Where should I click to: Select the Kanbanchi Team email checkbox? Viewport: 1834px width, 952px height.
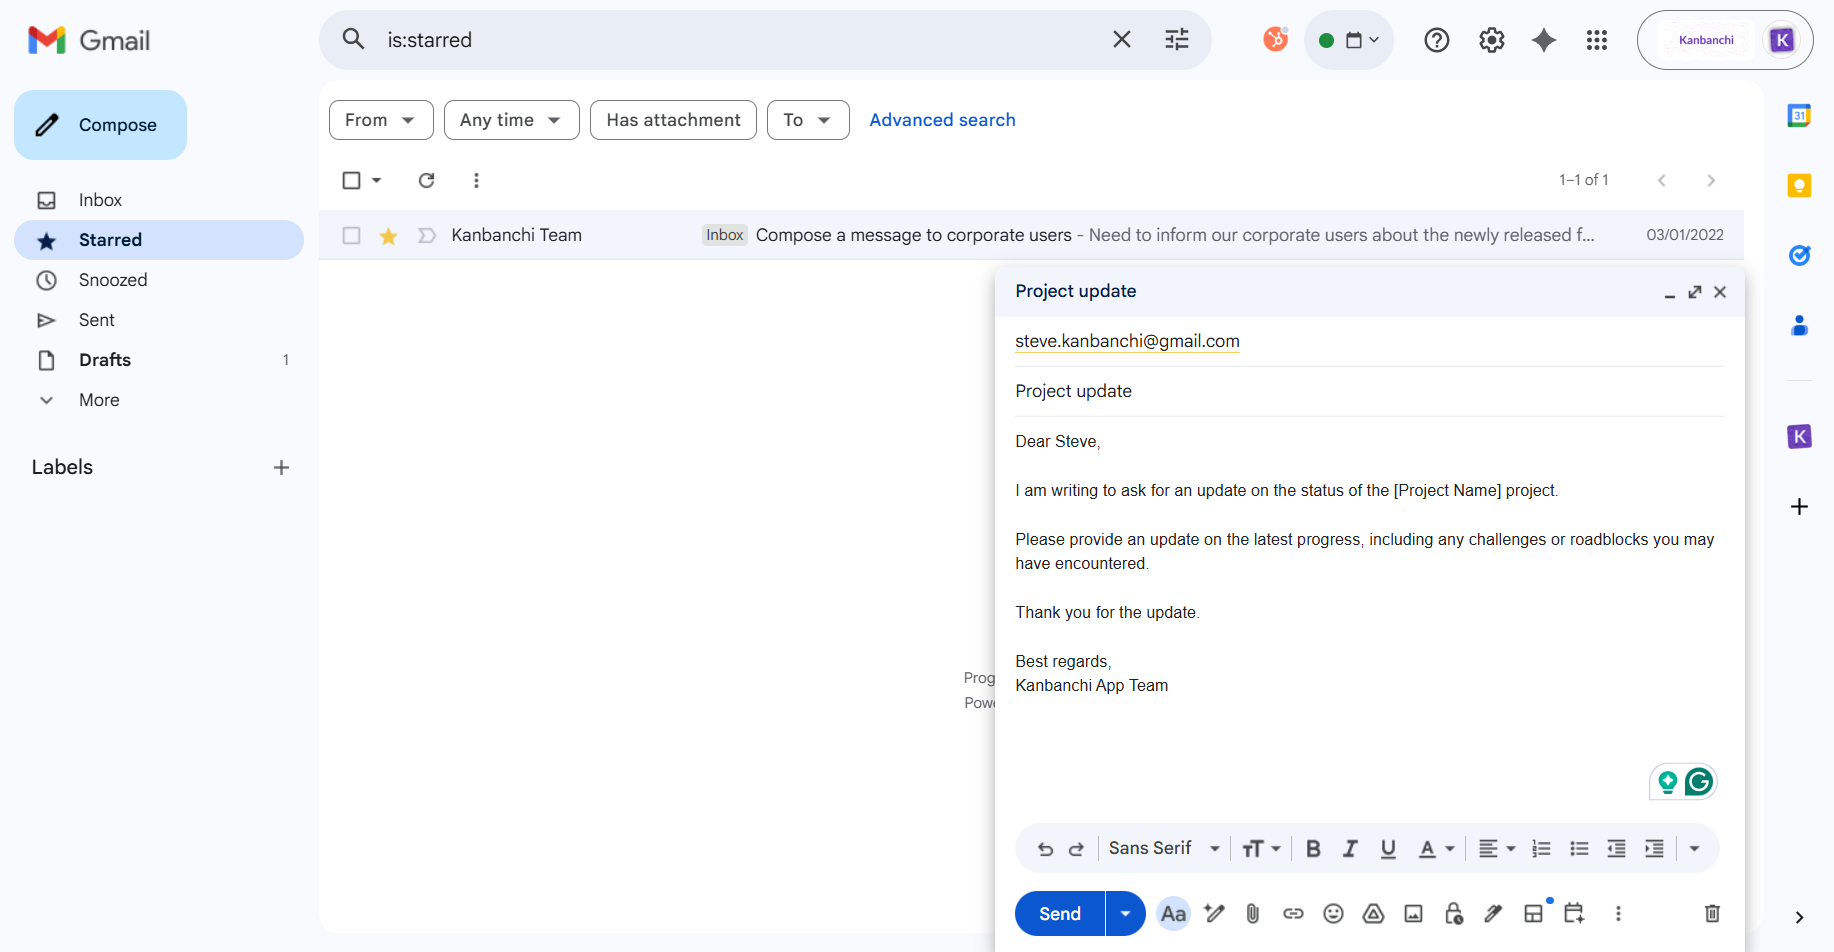[351, 235]
